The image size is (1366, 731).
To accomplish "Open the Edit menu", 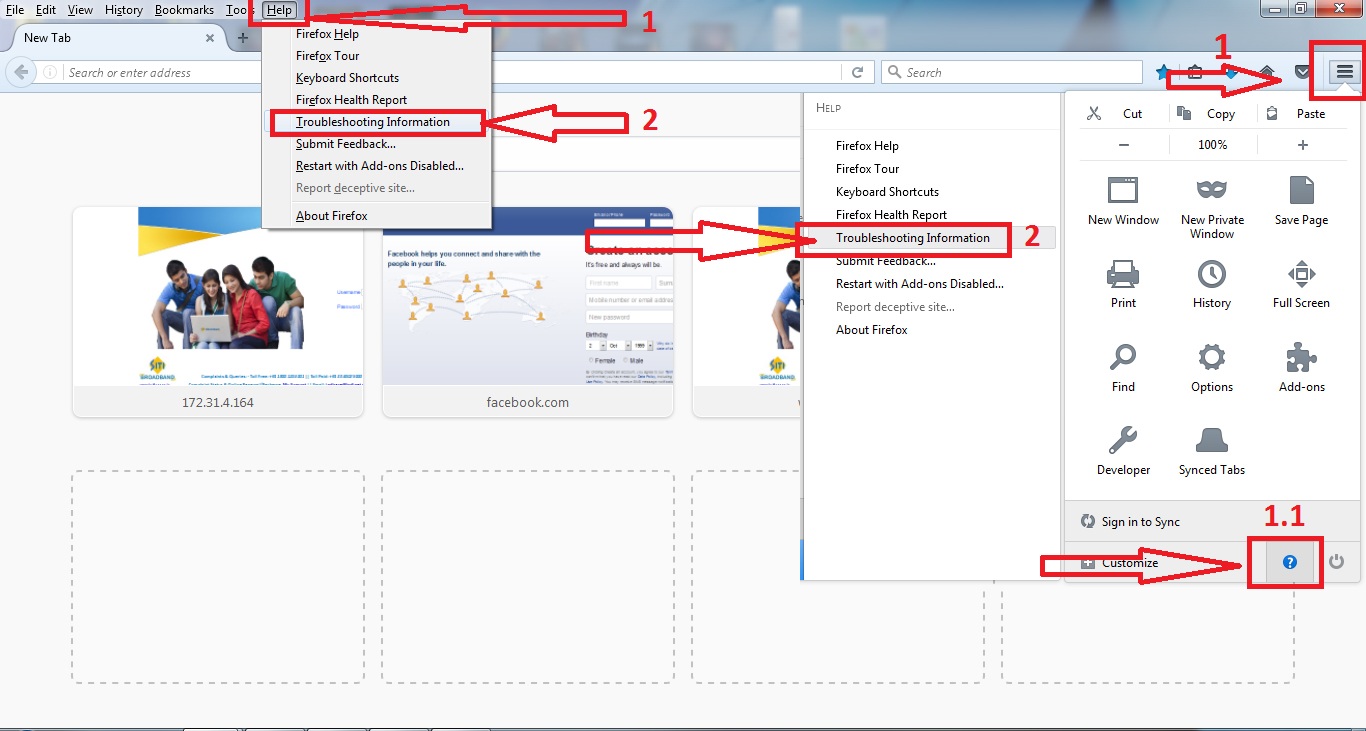I will tap(46, 10).
